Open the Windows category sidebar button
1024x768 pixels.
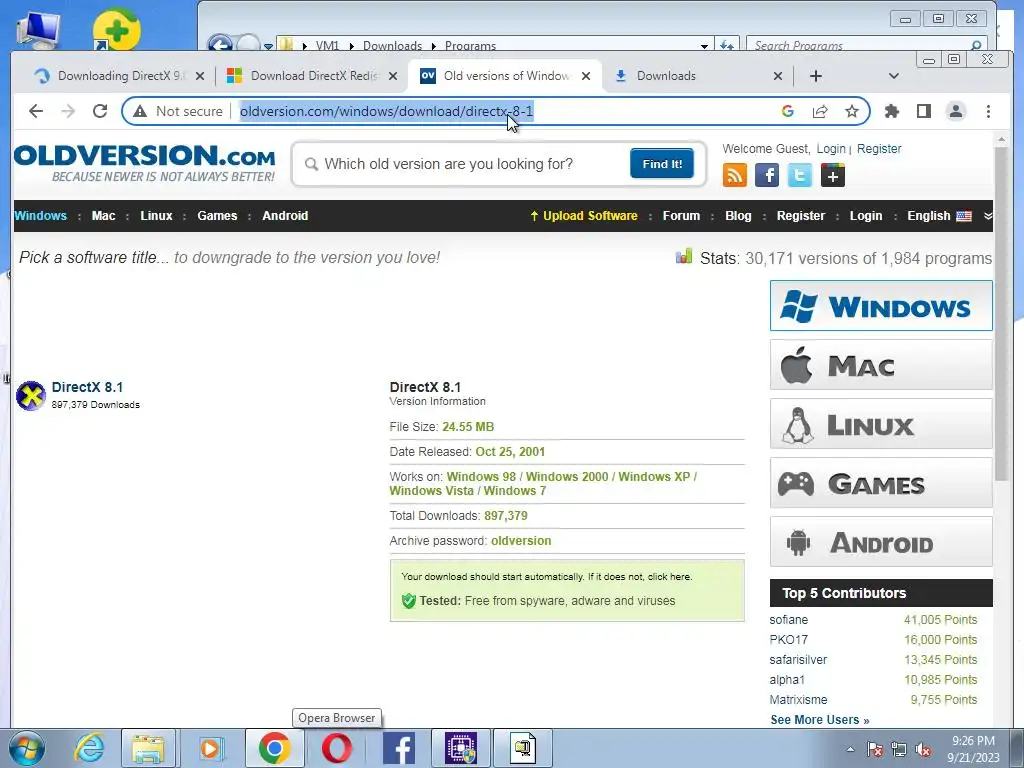(x=881, y=306)
